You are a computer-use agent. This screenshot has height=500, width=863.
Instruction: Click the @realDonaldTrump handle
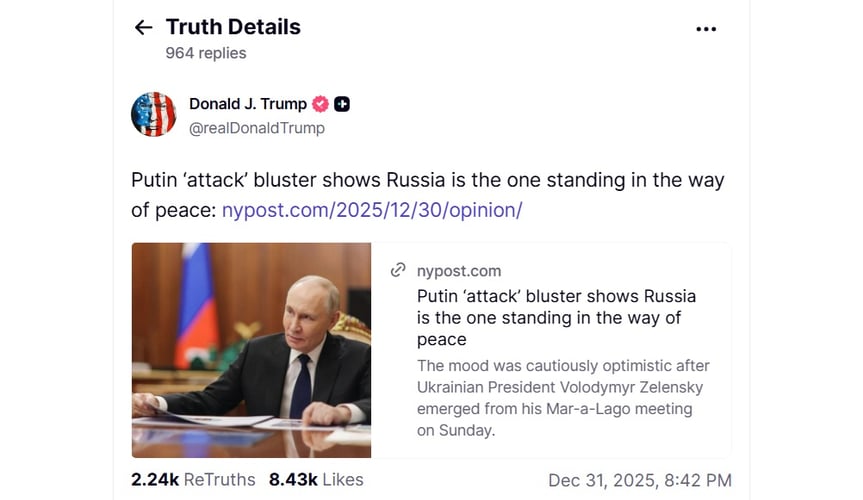(x=256, y=128)
